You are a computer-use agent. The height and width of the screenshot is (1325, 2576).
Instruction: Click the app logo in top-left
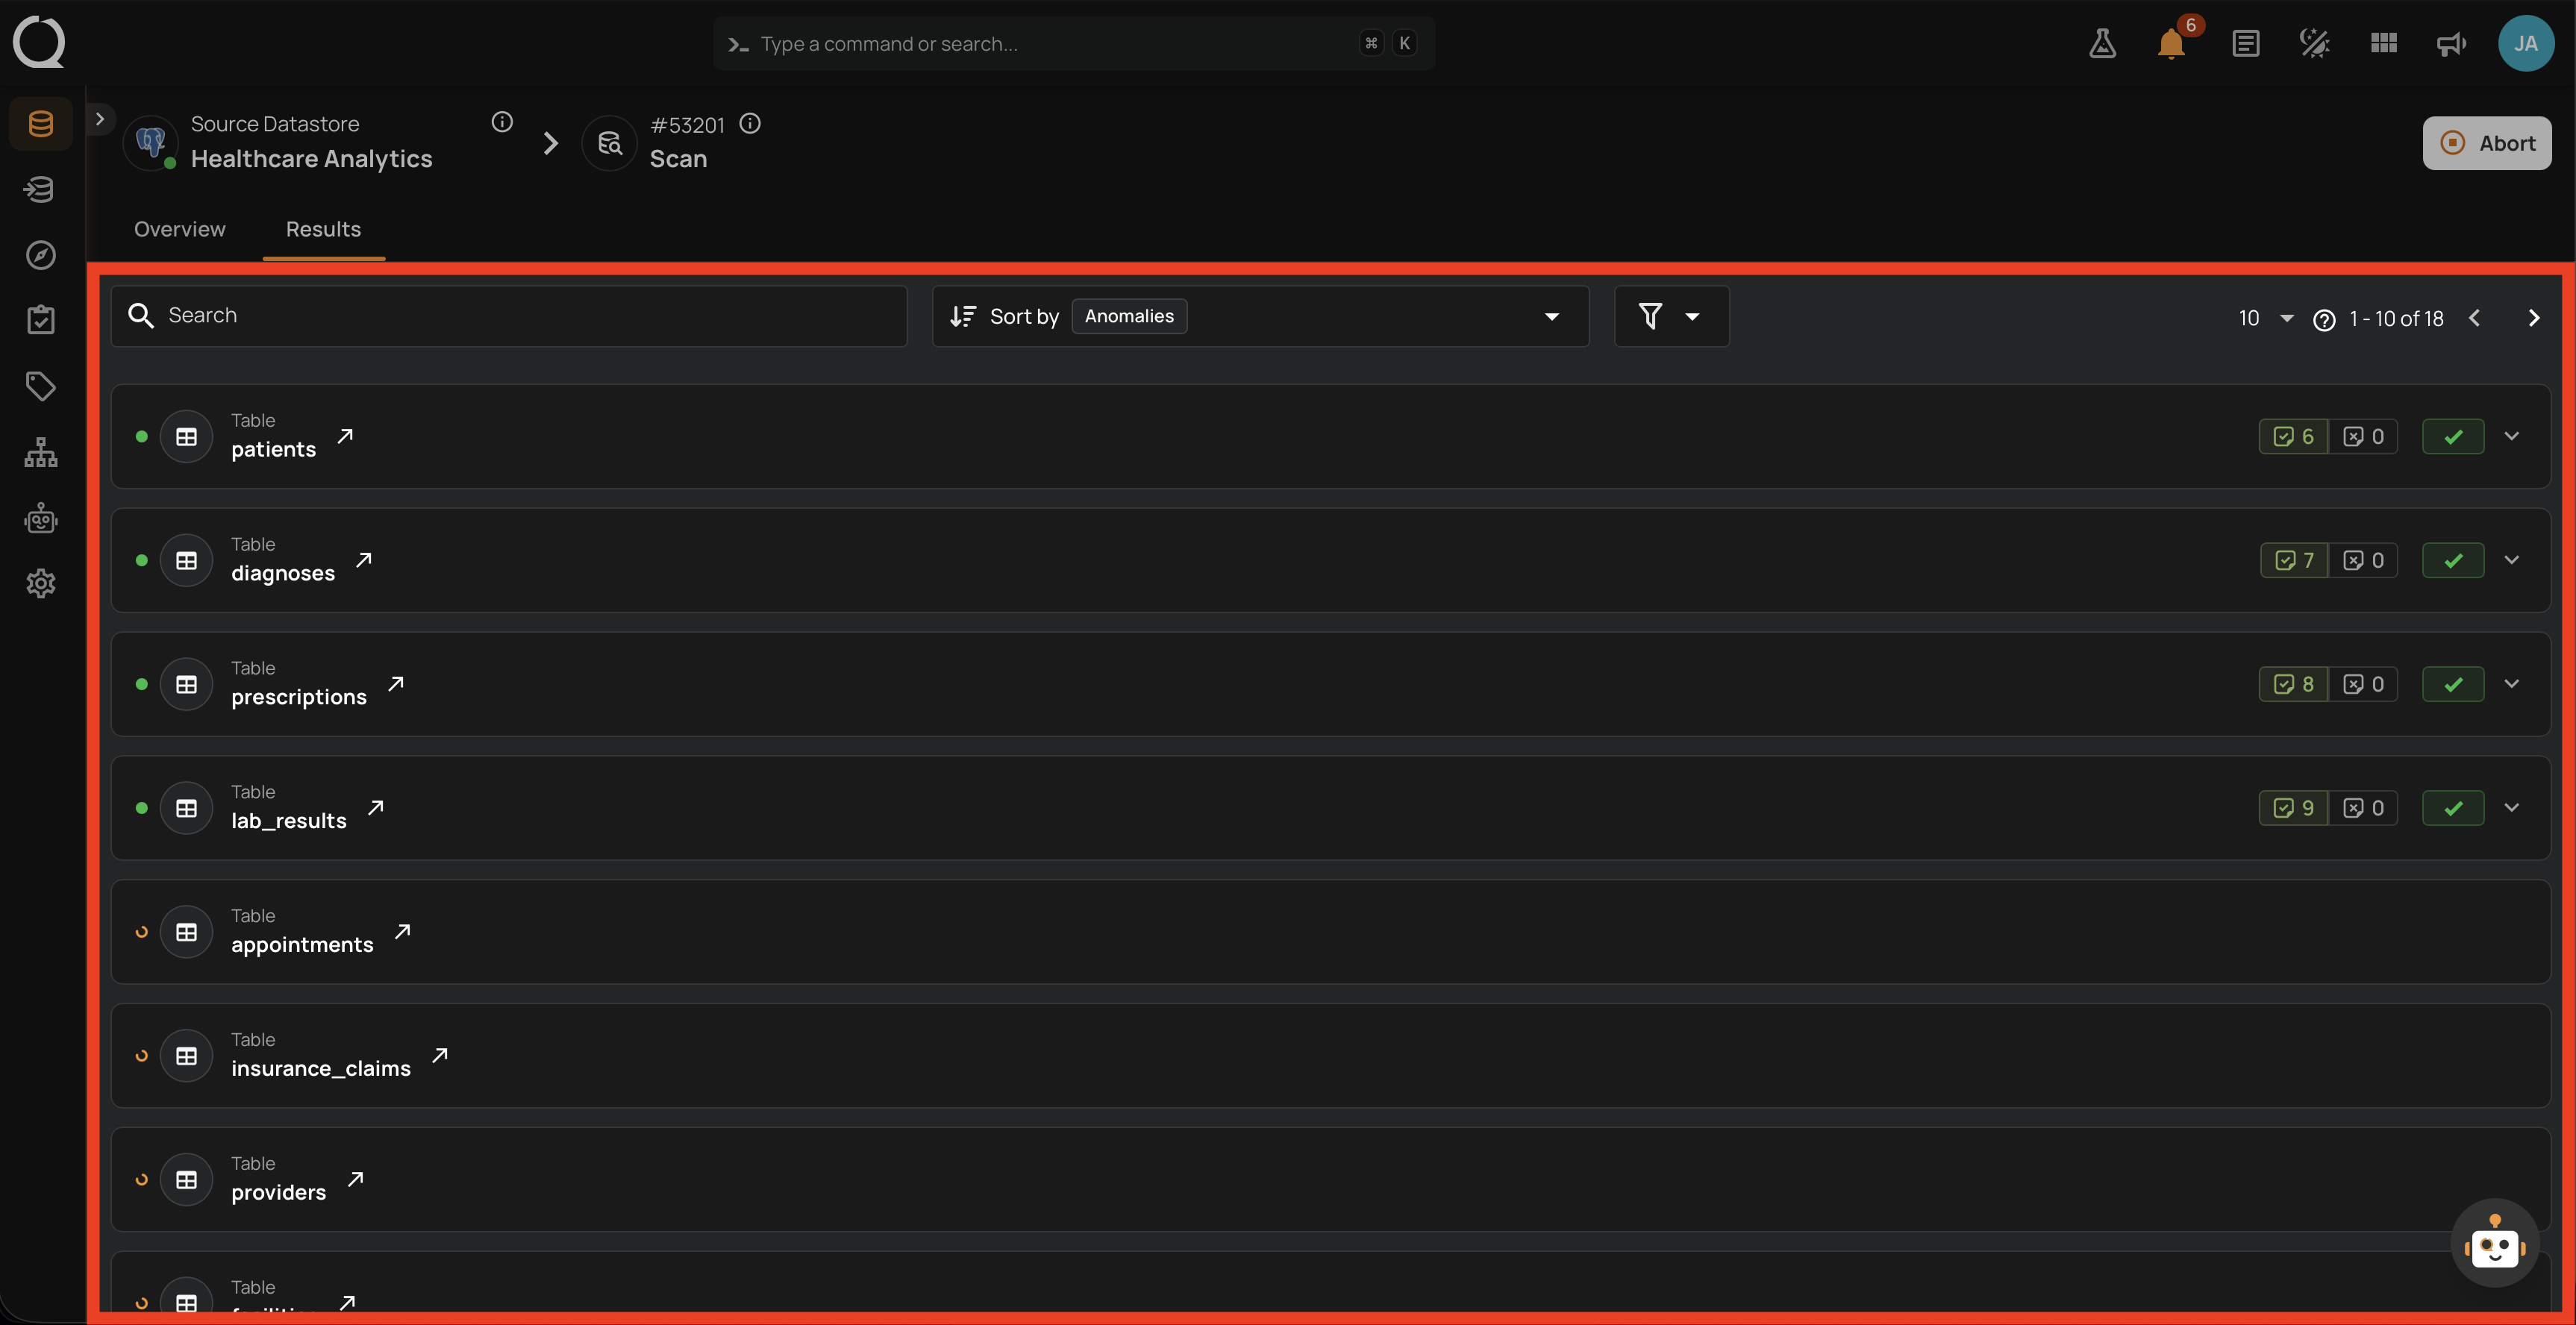pyautogui.click(x=39, y=42)
